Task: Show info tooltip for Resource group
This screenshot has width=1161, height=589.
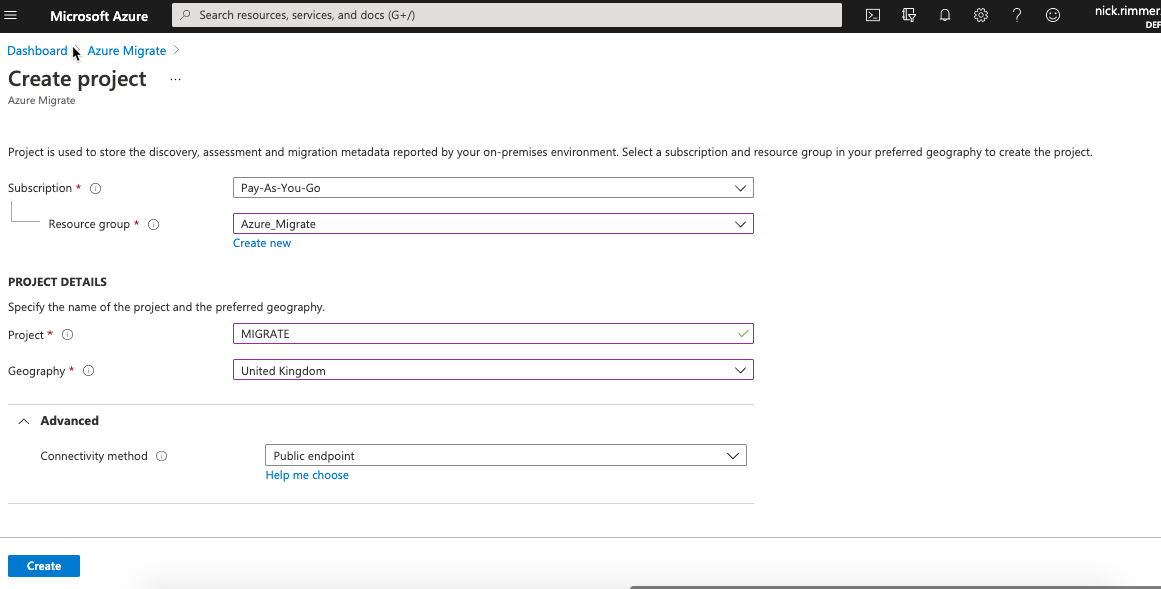Action: [153, 224]
